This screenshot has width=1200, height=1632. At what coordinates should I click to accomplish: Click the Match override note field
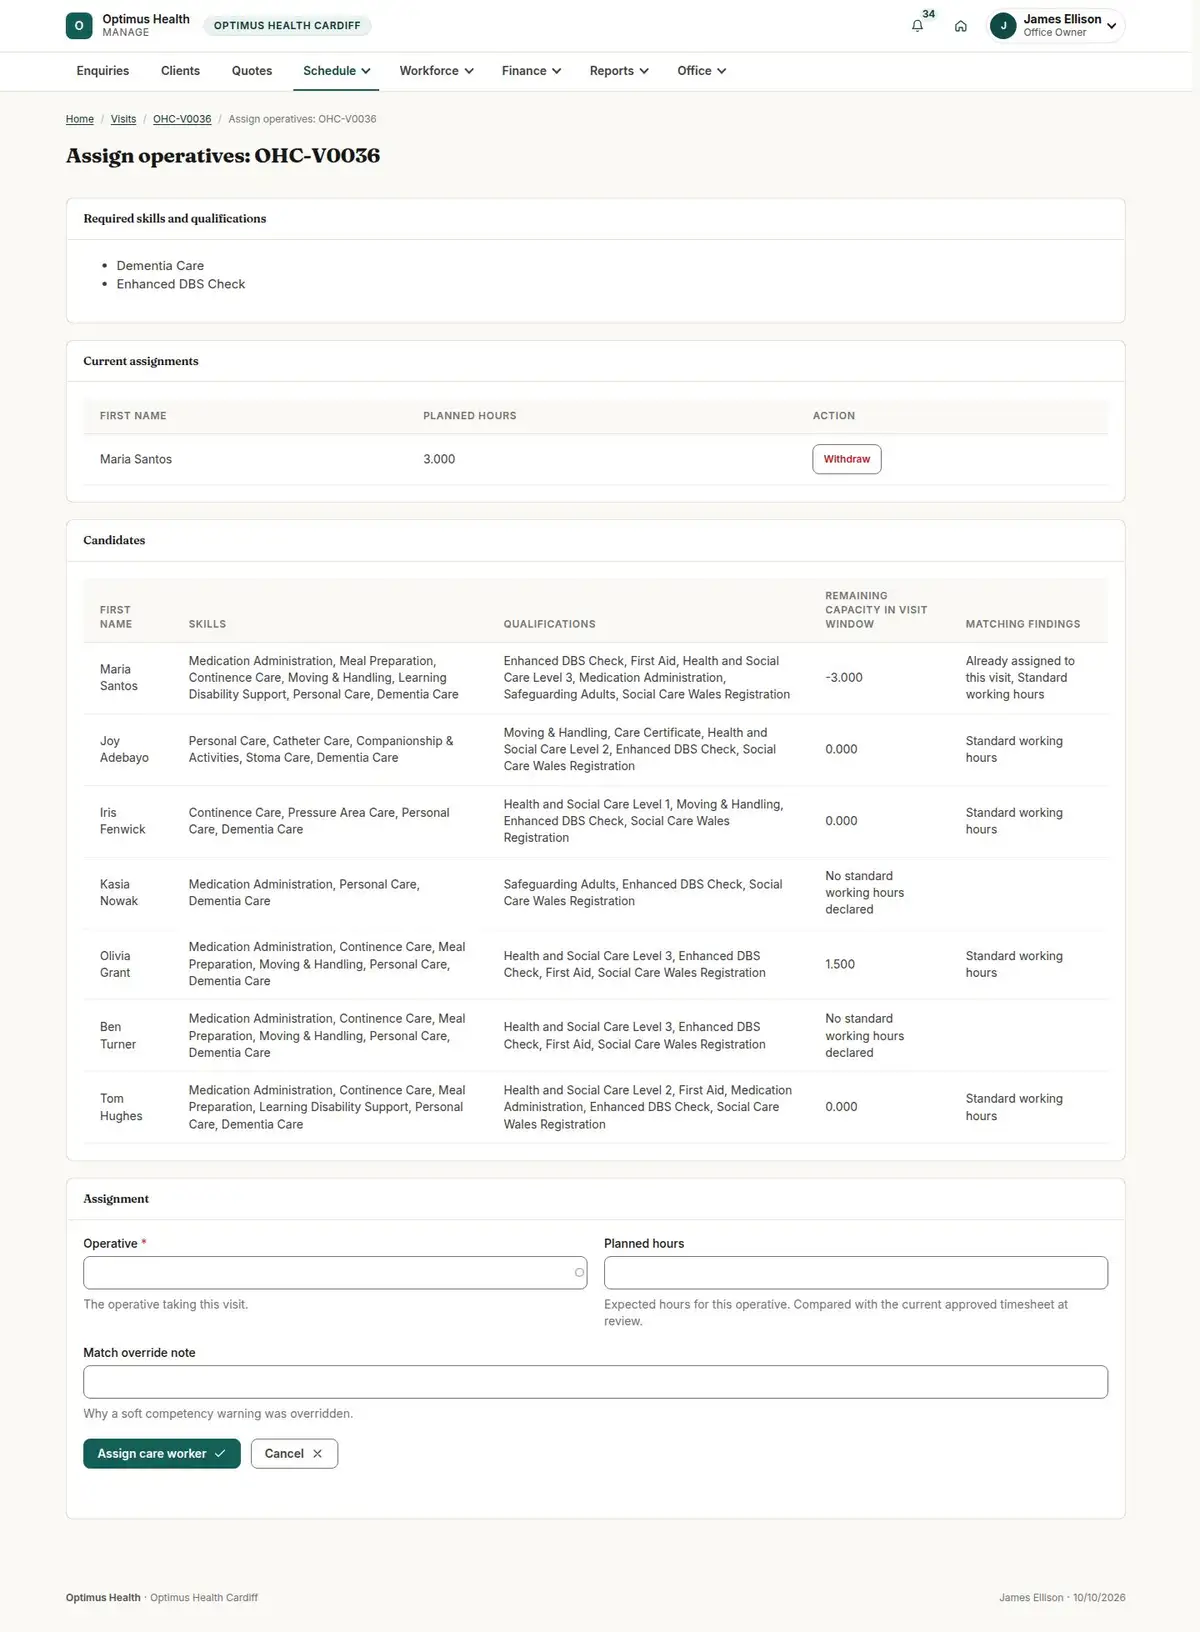click(596, 1382)
